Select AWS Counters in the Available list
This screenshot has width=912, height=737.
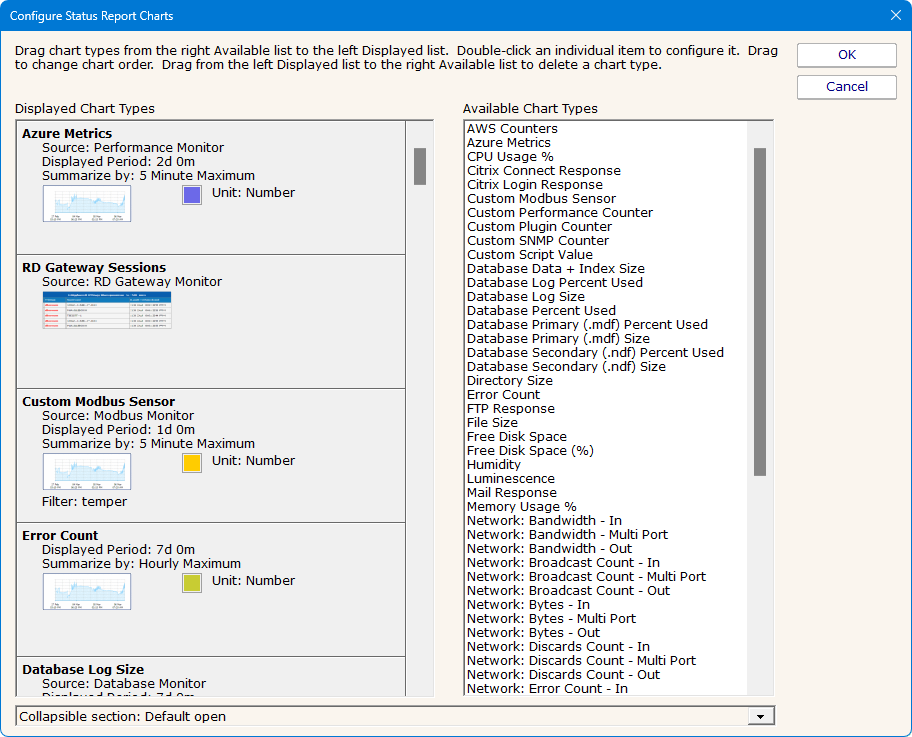pyautogui.click(x=512, y=129)
